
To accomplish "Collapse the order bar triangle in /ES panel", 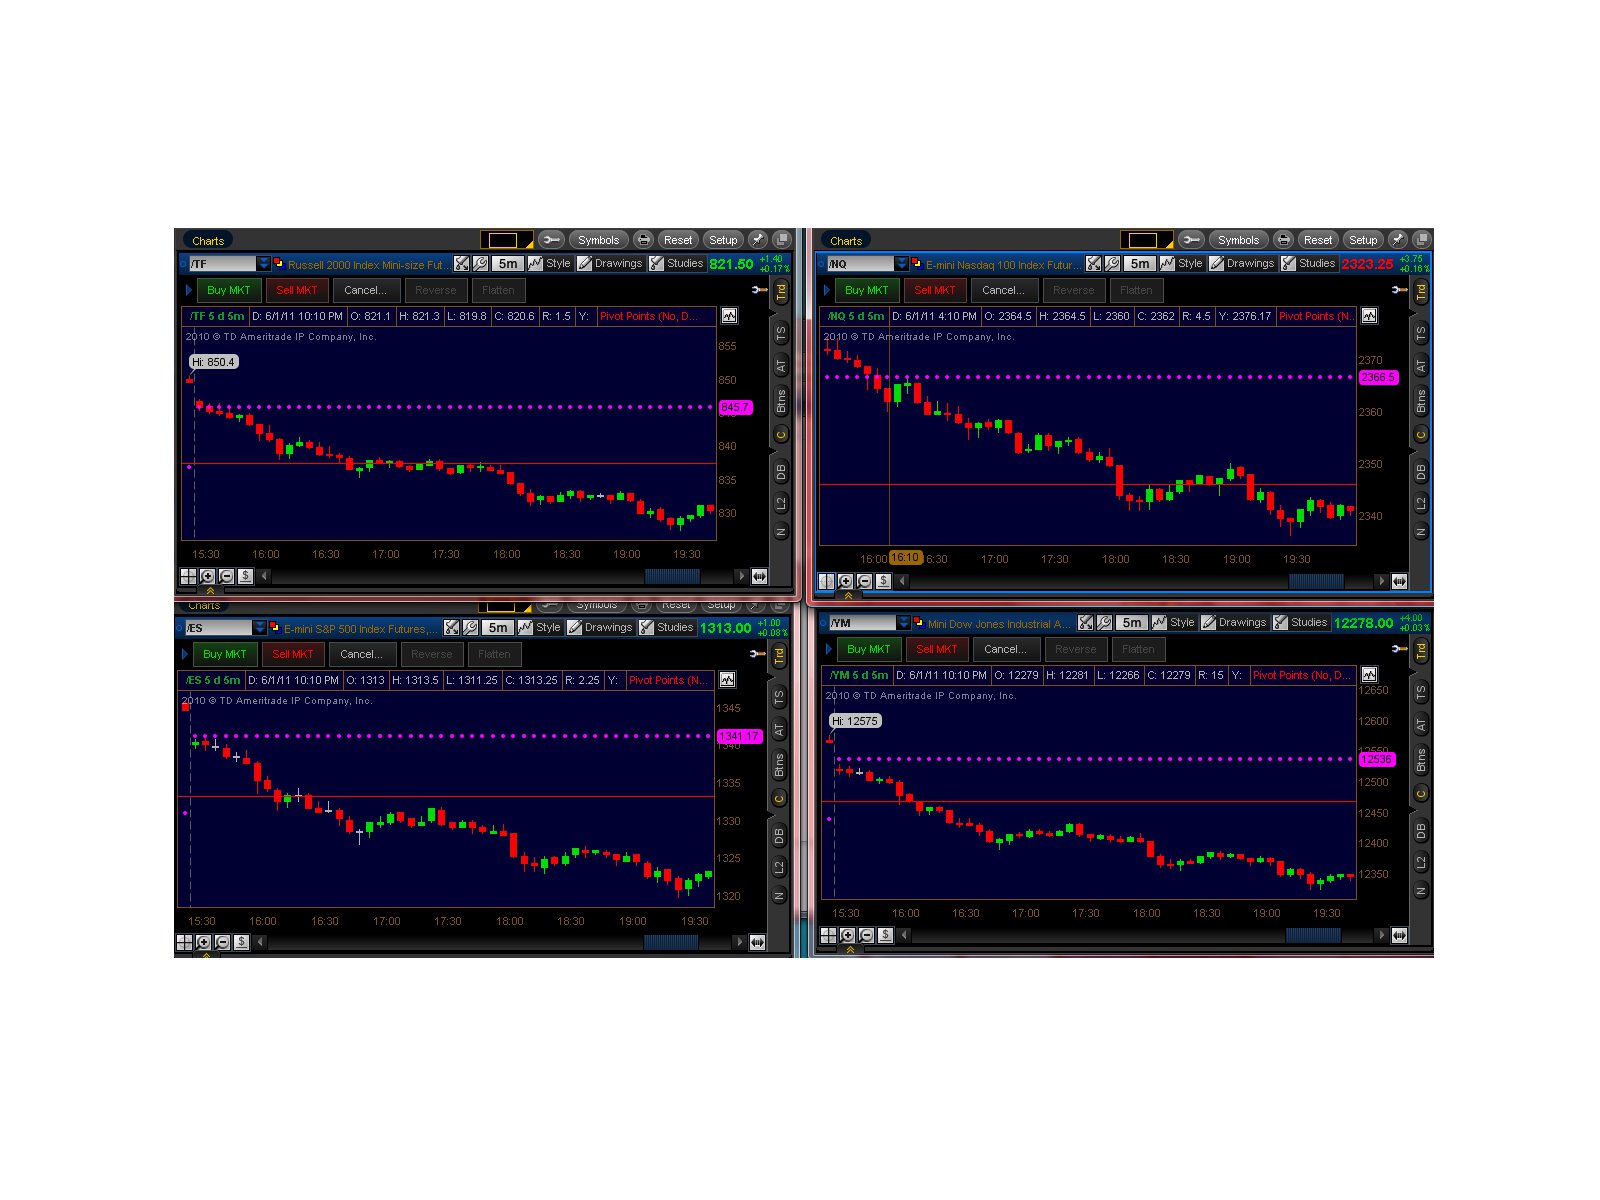I will pyautogui.click(x=185, y=654).
